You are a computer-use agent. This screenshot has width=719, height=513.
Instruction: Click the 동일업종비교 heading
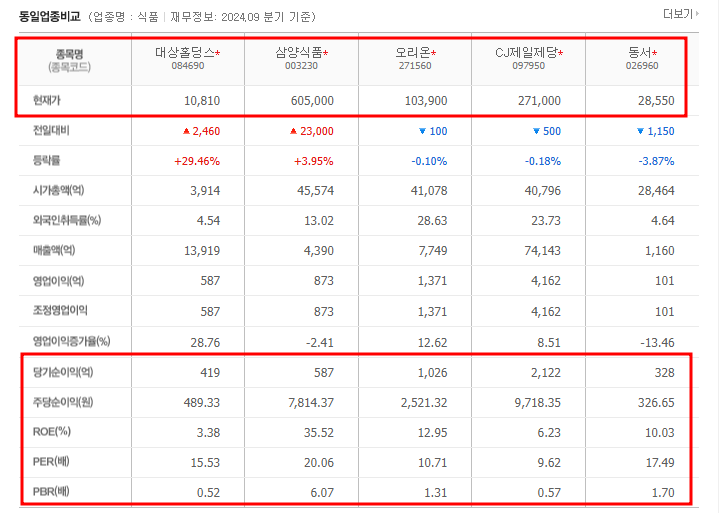click(x=50, y=17)
